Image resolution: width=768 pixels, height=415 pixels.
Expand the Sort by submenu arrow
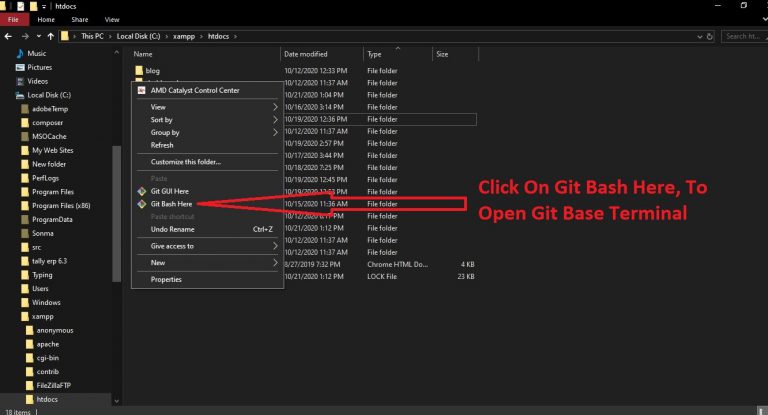(276, 120)
